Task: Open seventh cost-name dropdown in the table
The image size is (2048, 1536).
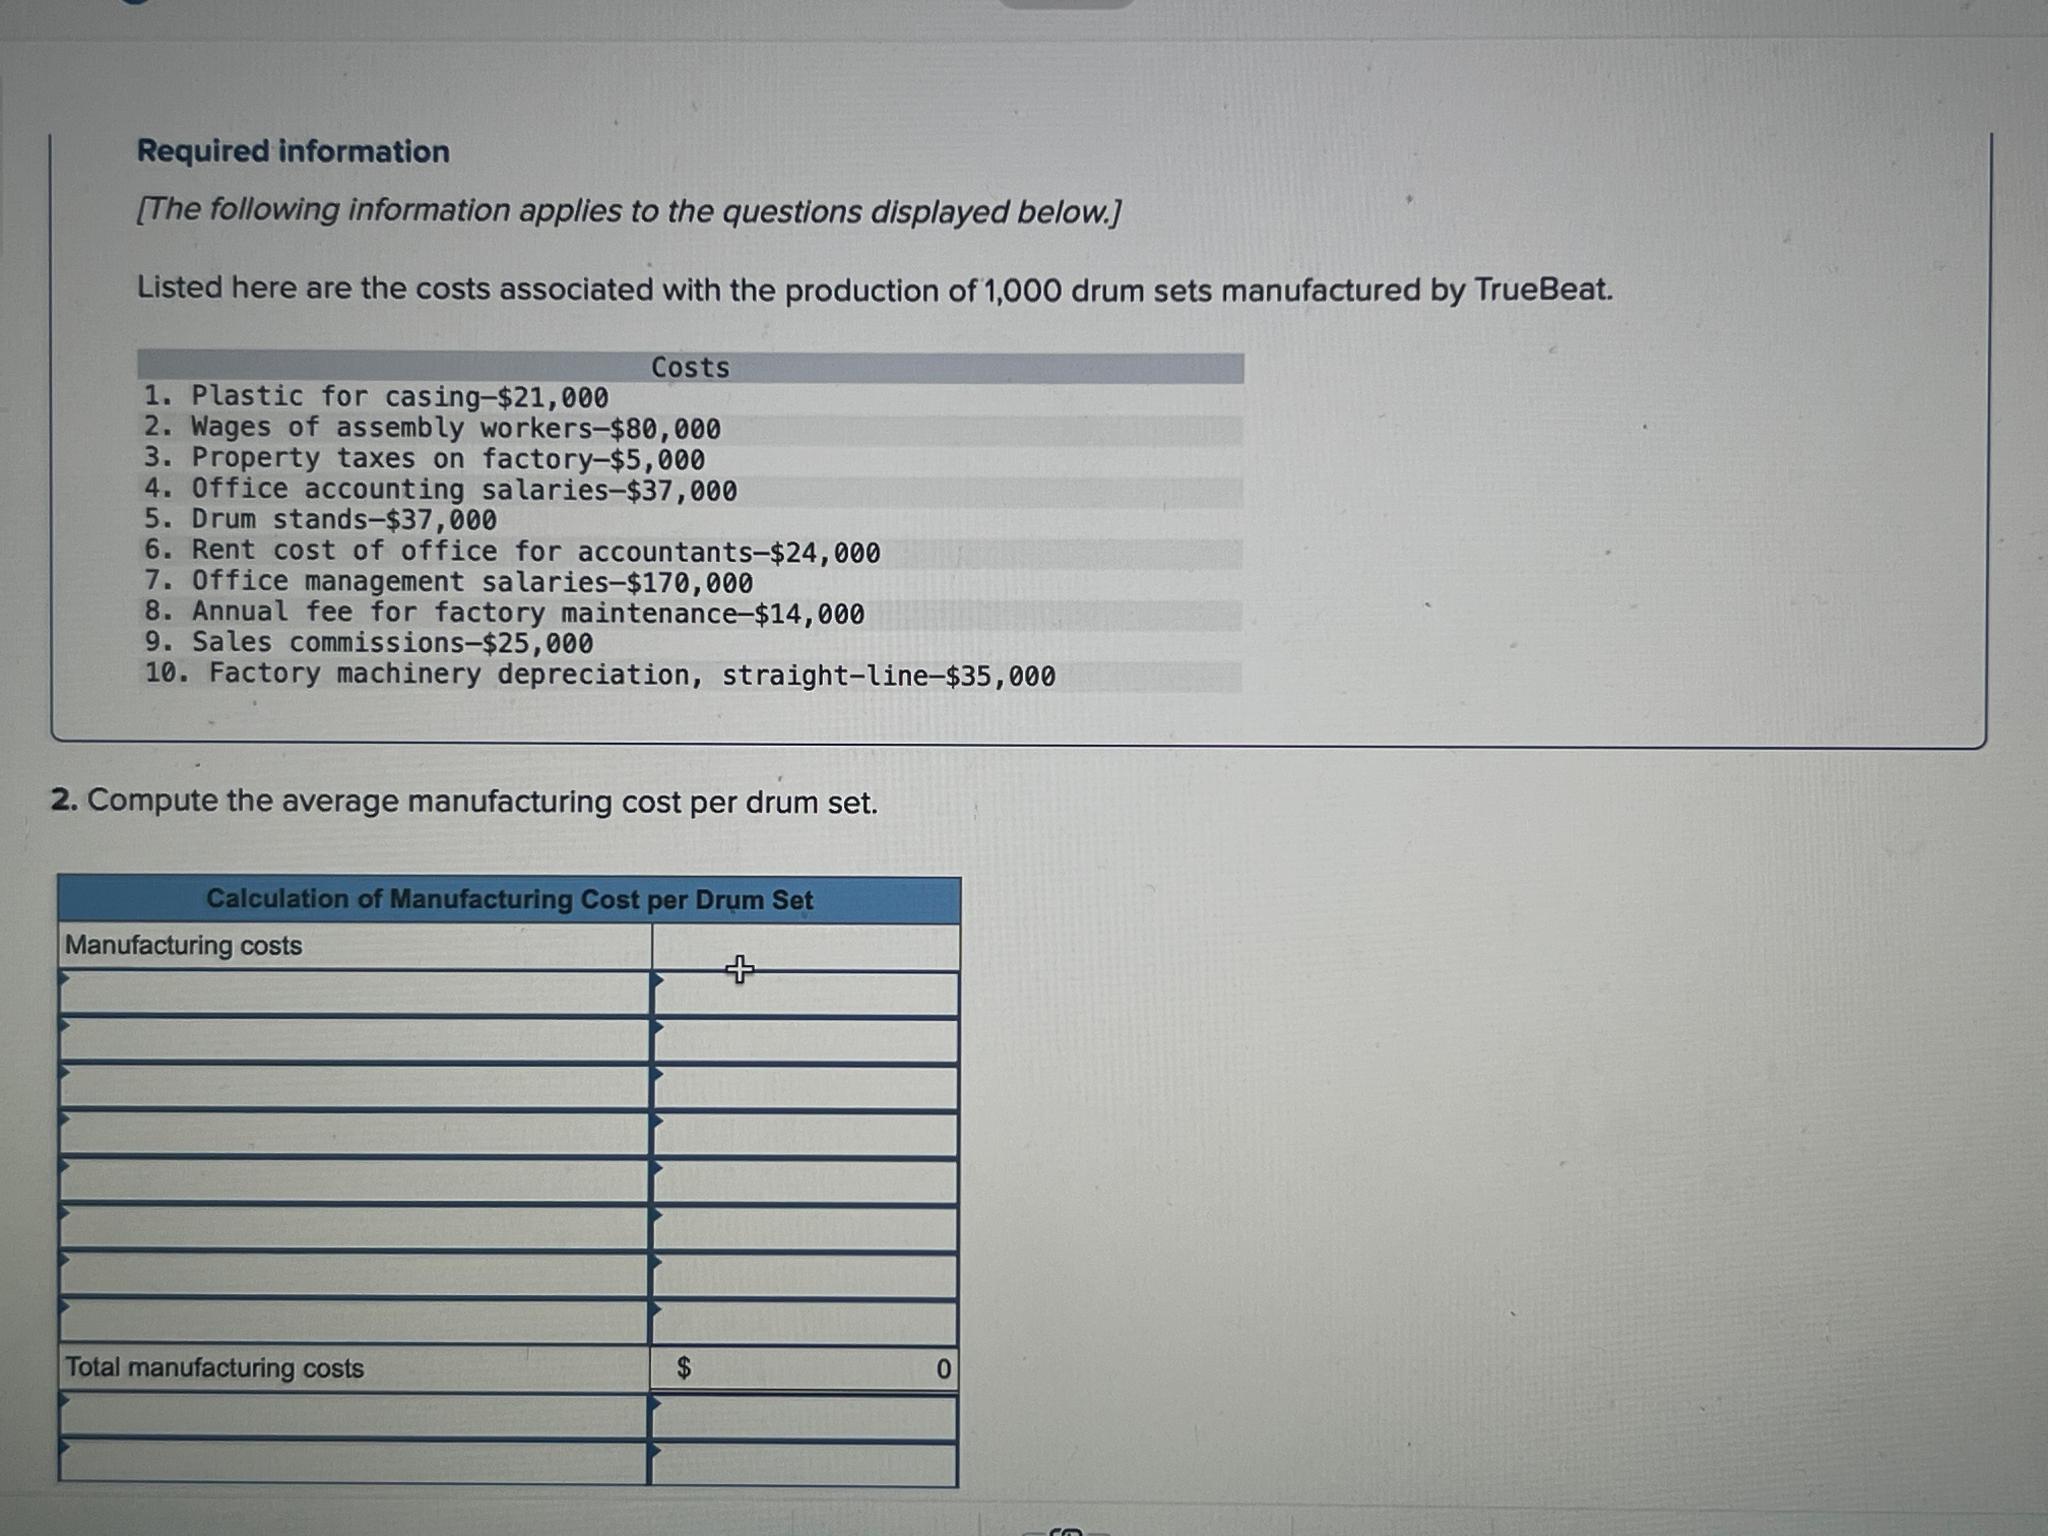Action: (x=355, y=1275)
